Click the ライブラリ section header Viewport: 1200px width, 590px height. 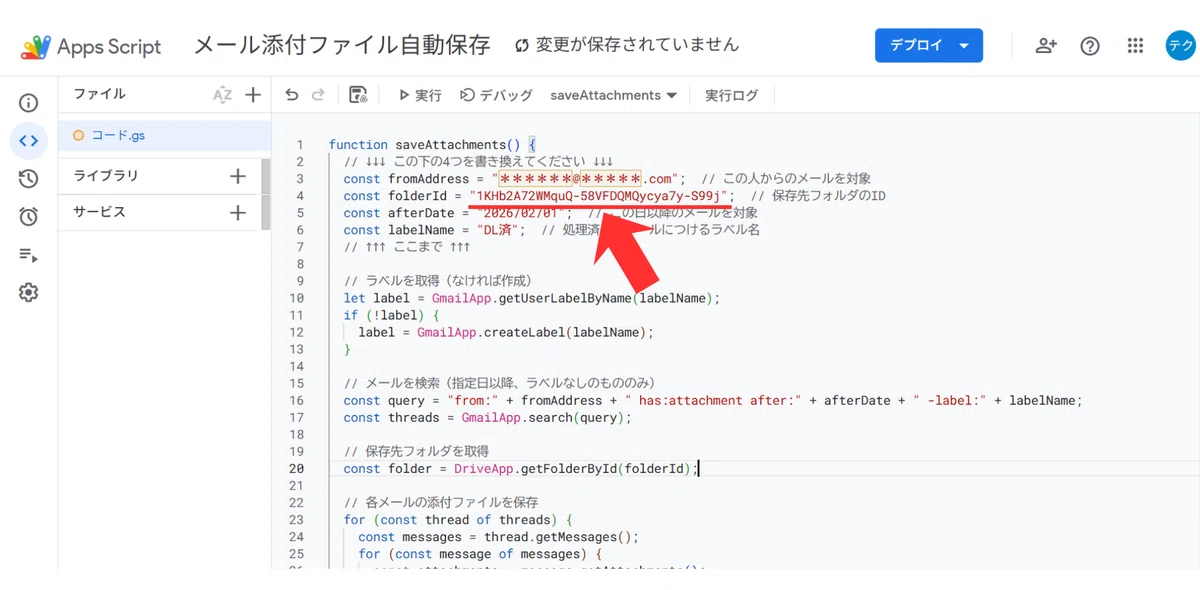pos(106,176)
